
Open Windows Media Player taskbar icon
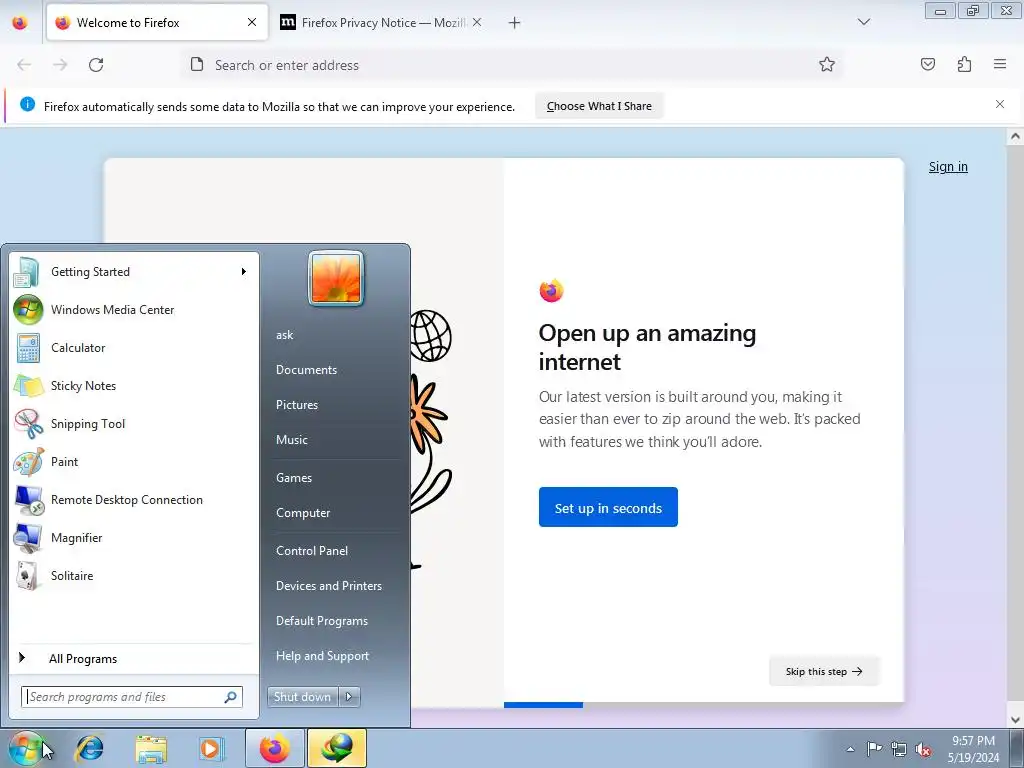click(x=211, y=748)
